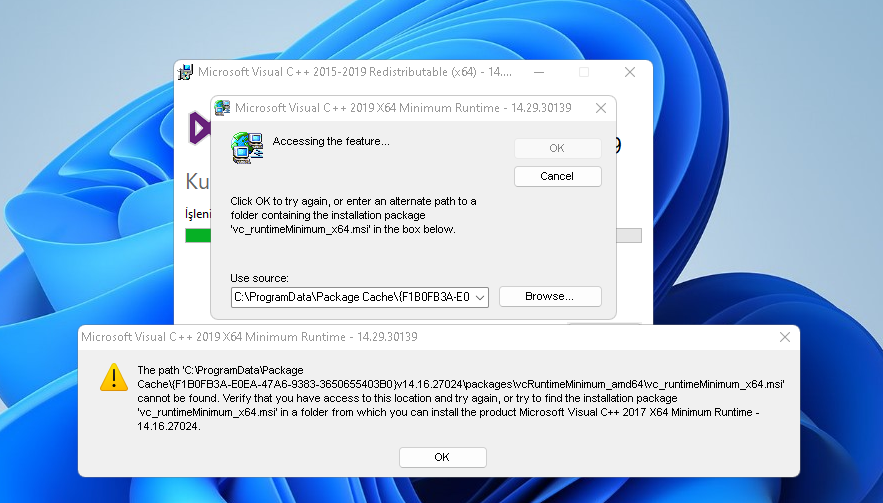Click the 'Use source:' label
This screenshot has width=883, height=503.
259,278
